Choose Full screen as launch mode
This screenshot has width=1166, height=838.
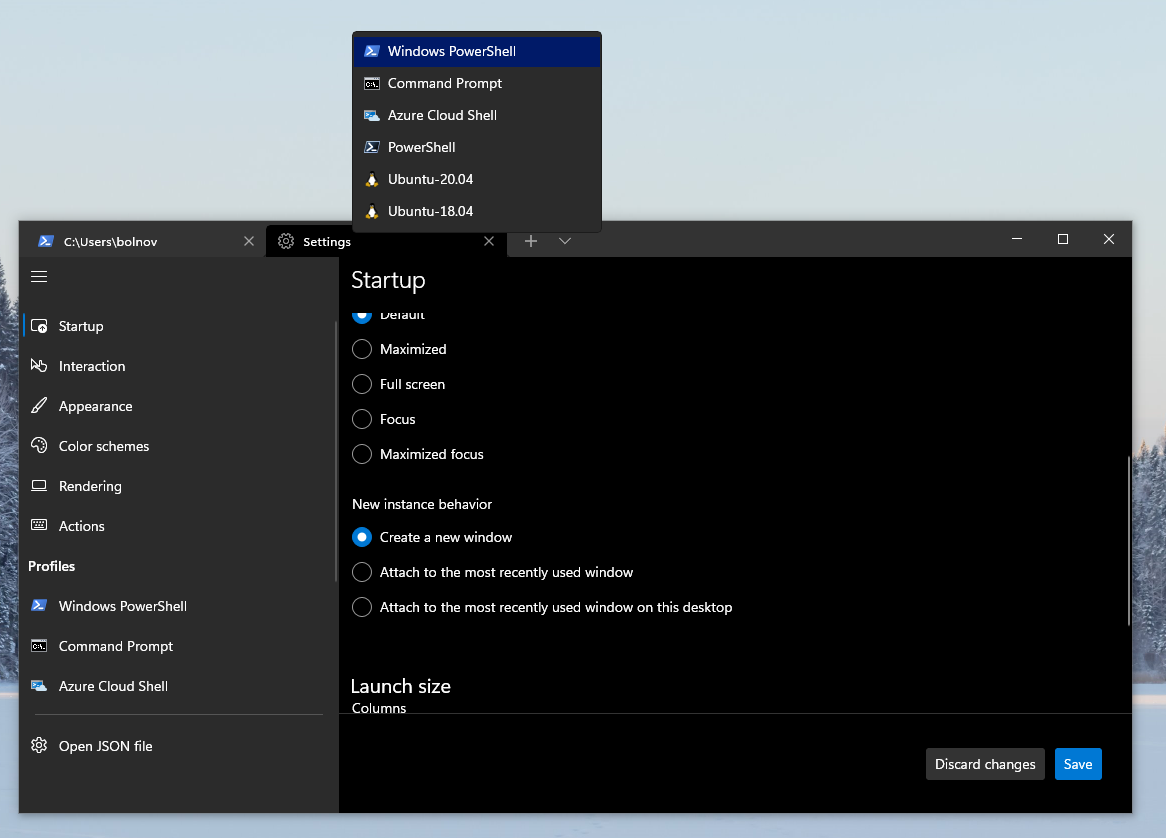click(x=361, y=384)
